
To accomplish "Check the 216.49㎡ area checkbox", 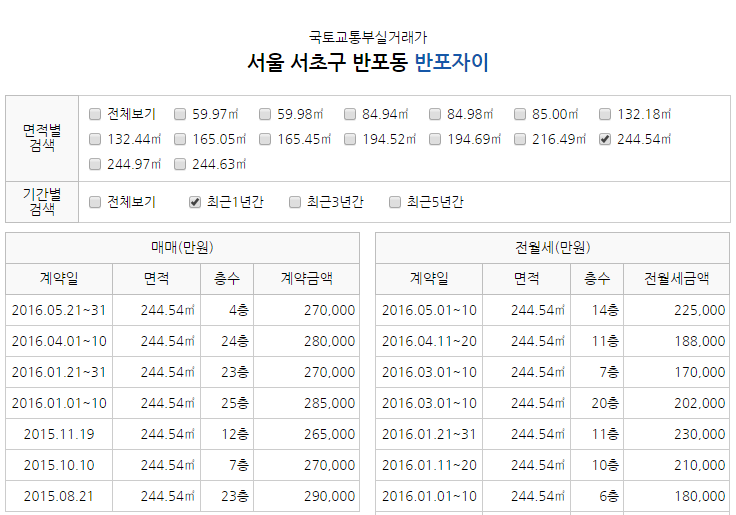I will pyautogui.click(x=520, y=139).
